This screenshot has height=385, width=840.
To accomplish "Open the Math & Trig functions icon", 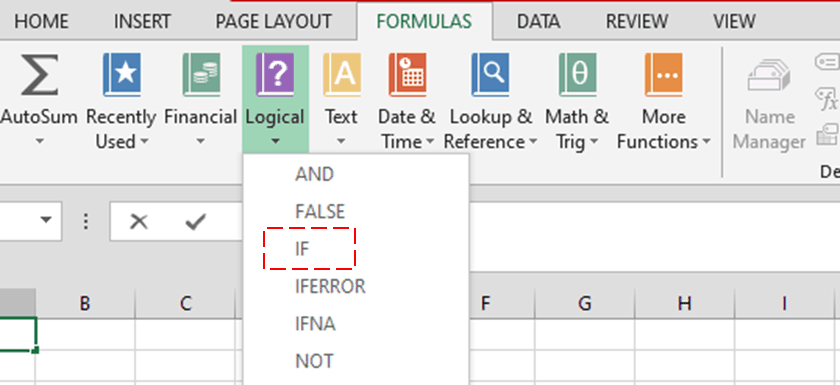I will pos(578,75).
